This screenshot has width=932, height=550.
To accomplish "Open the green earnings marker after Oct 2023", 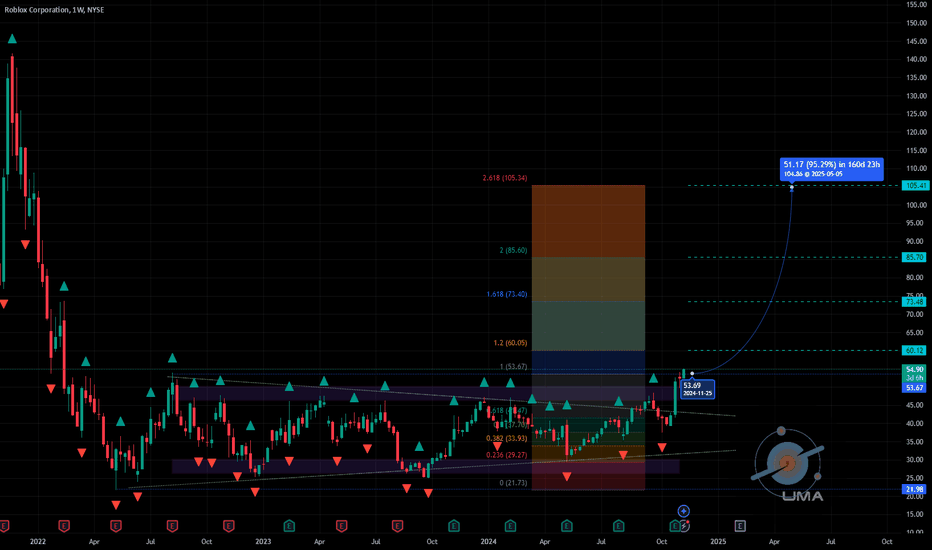I will pos(454,526).
